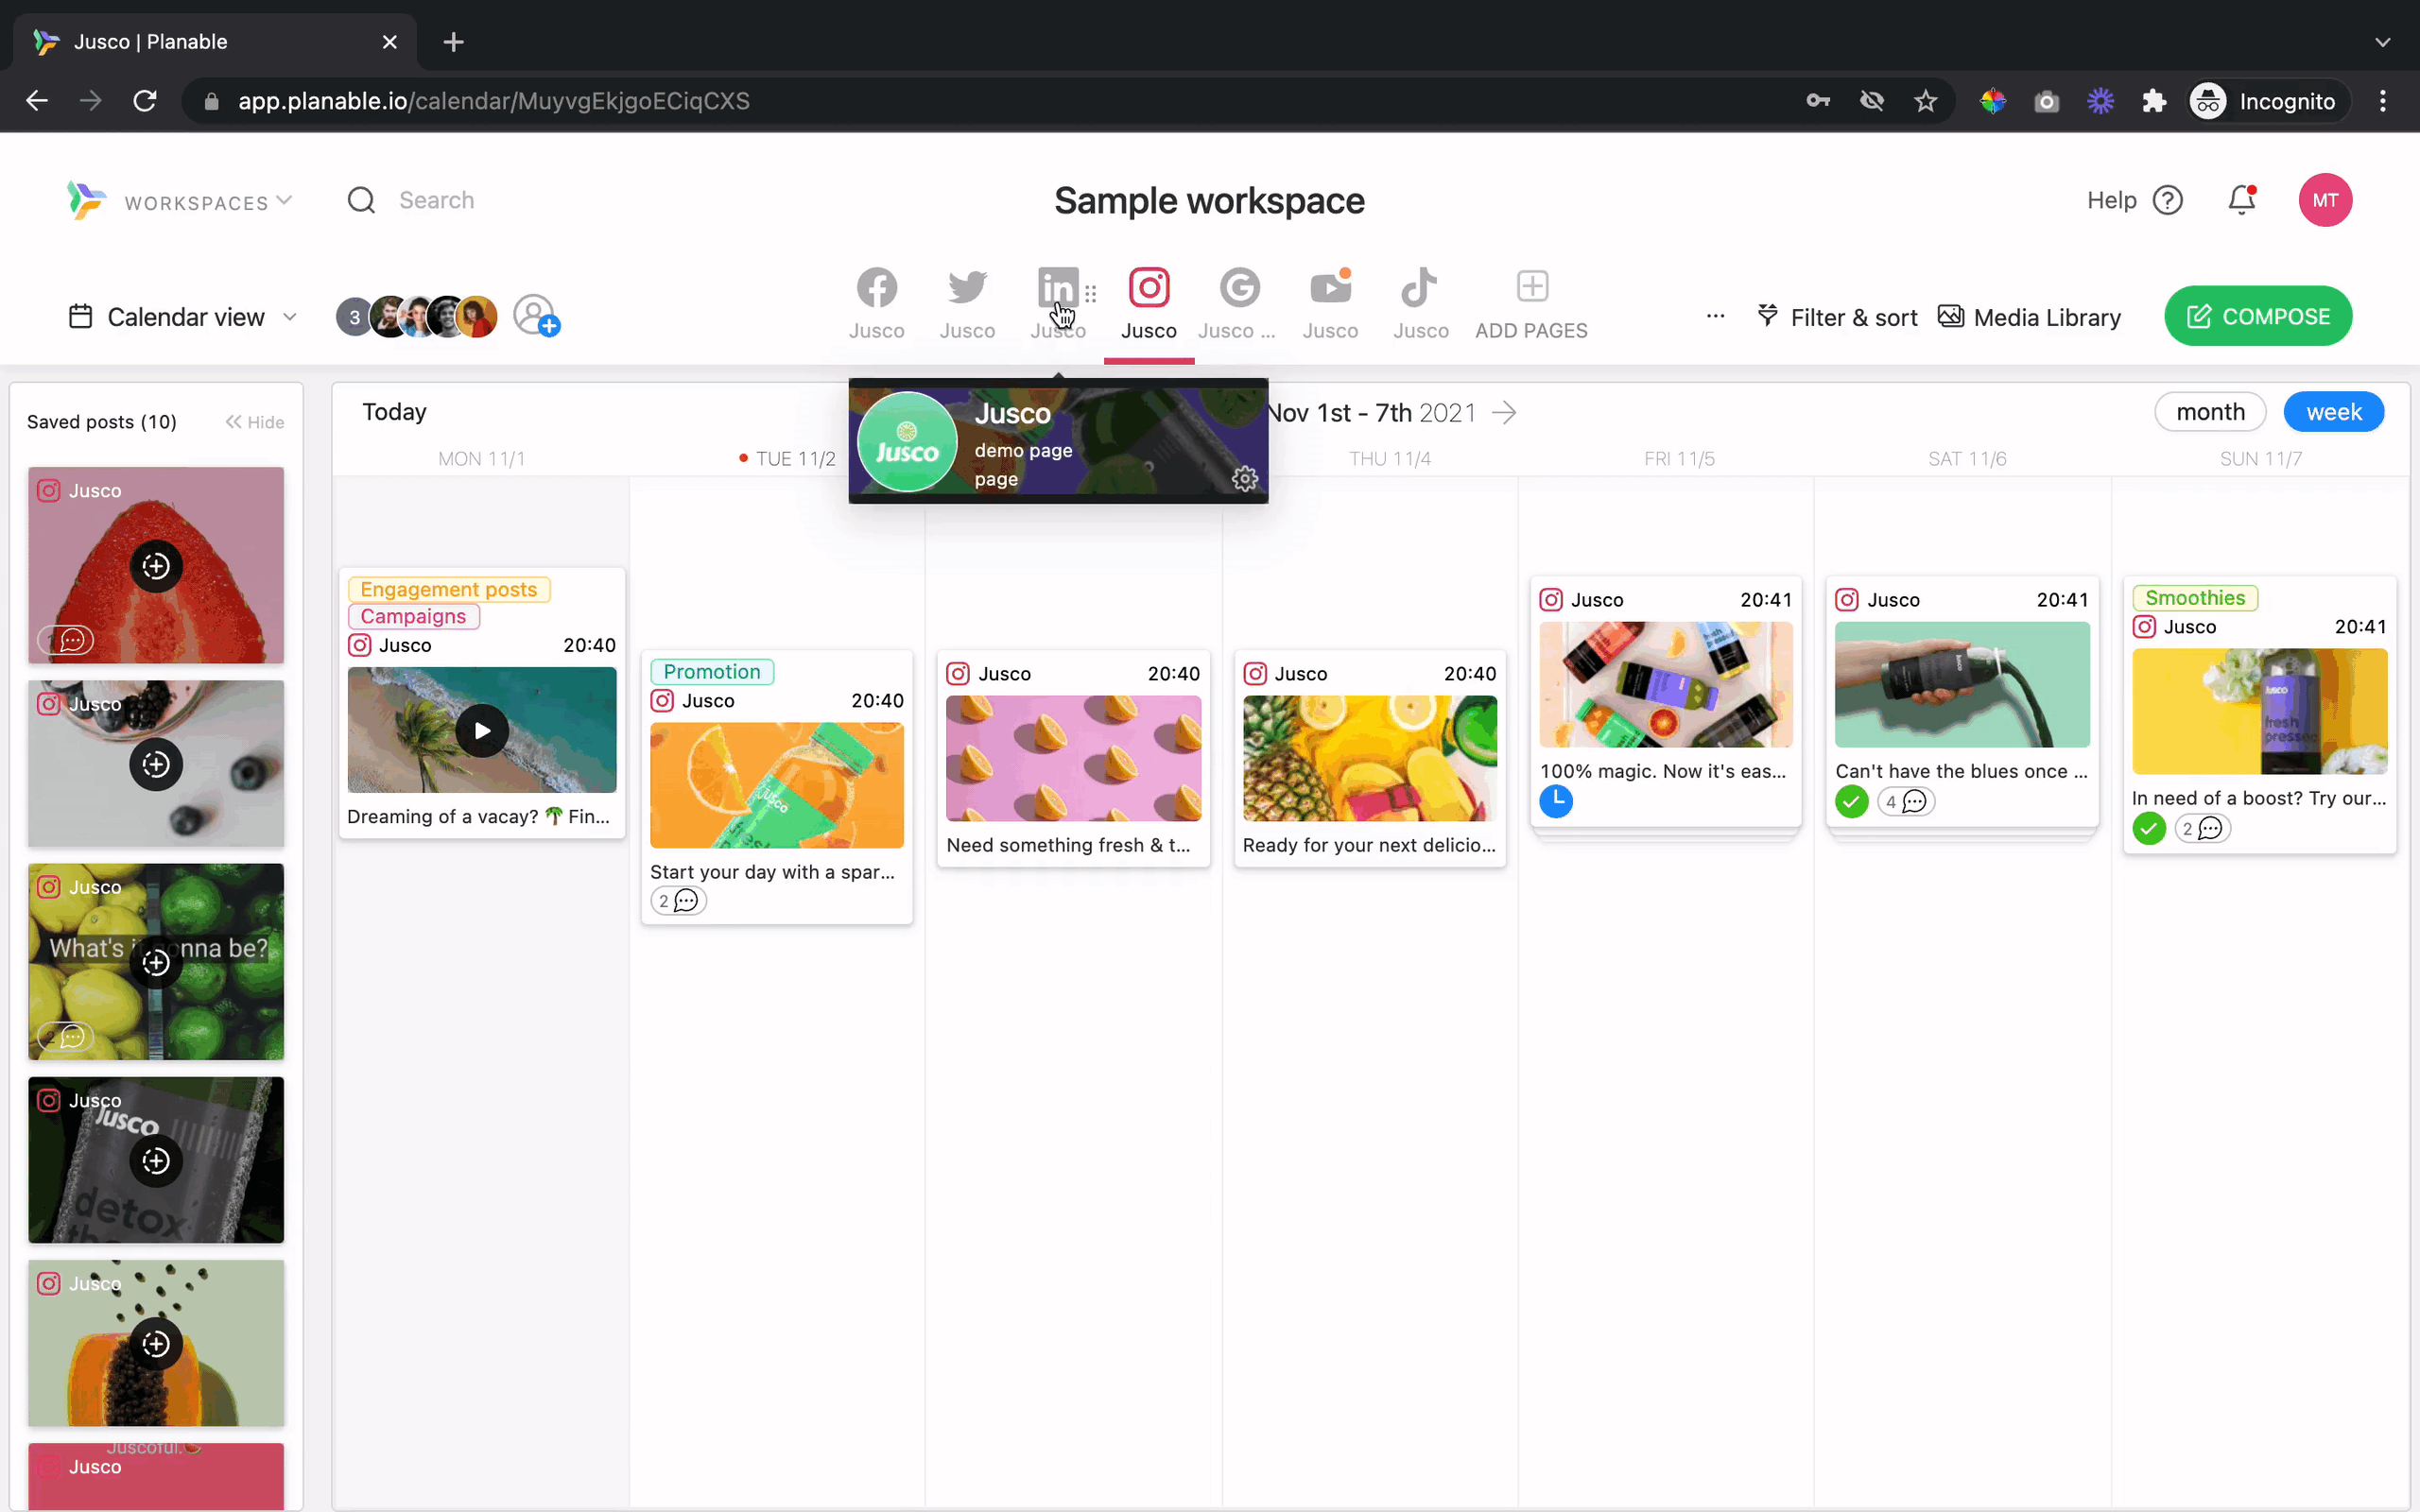Click the invite team member icon
The image size is (2420, 1512).
[536, 316]
